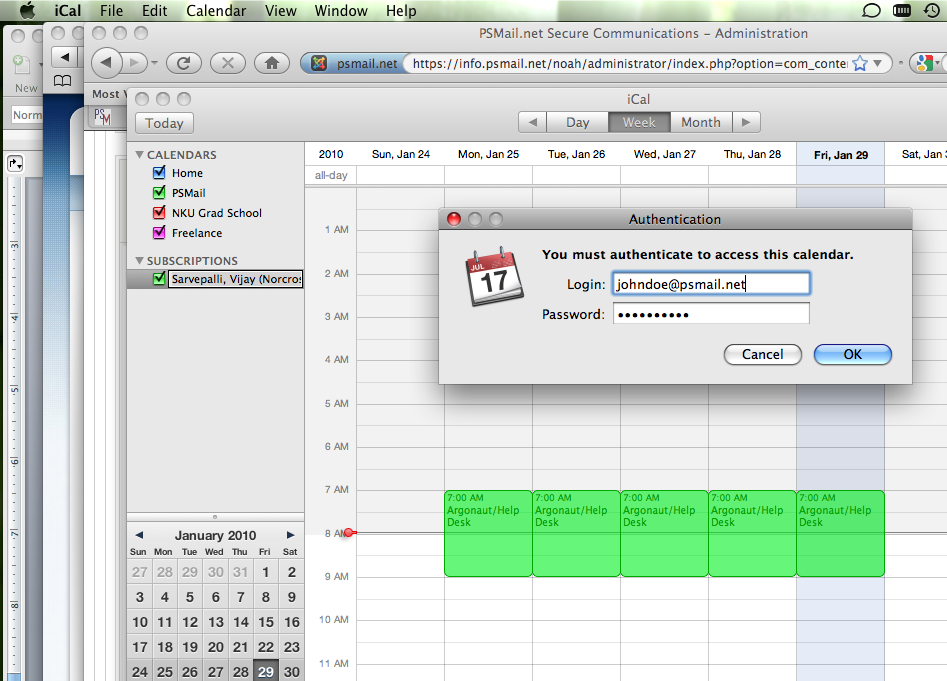This screenshot has width=947, height=681.
Task: Click the PSM favicon on the browser tab
Action: click(x=103, y=117)
